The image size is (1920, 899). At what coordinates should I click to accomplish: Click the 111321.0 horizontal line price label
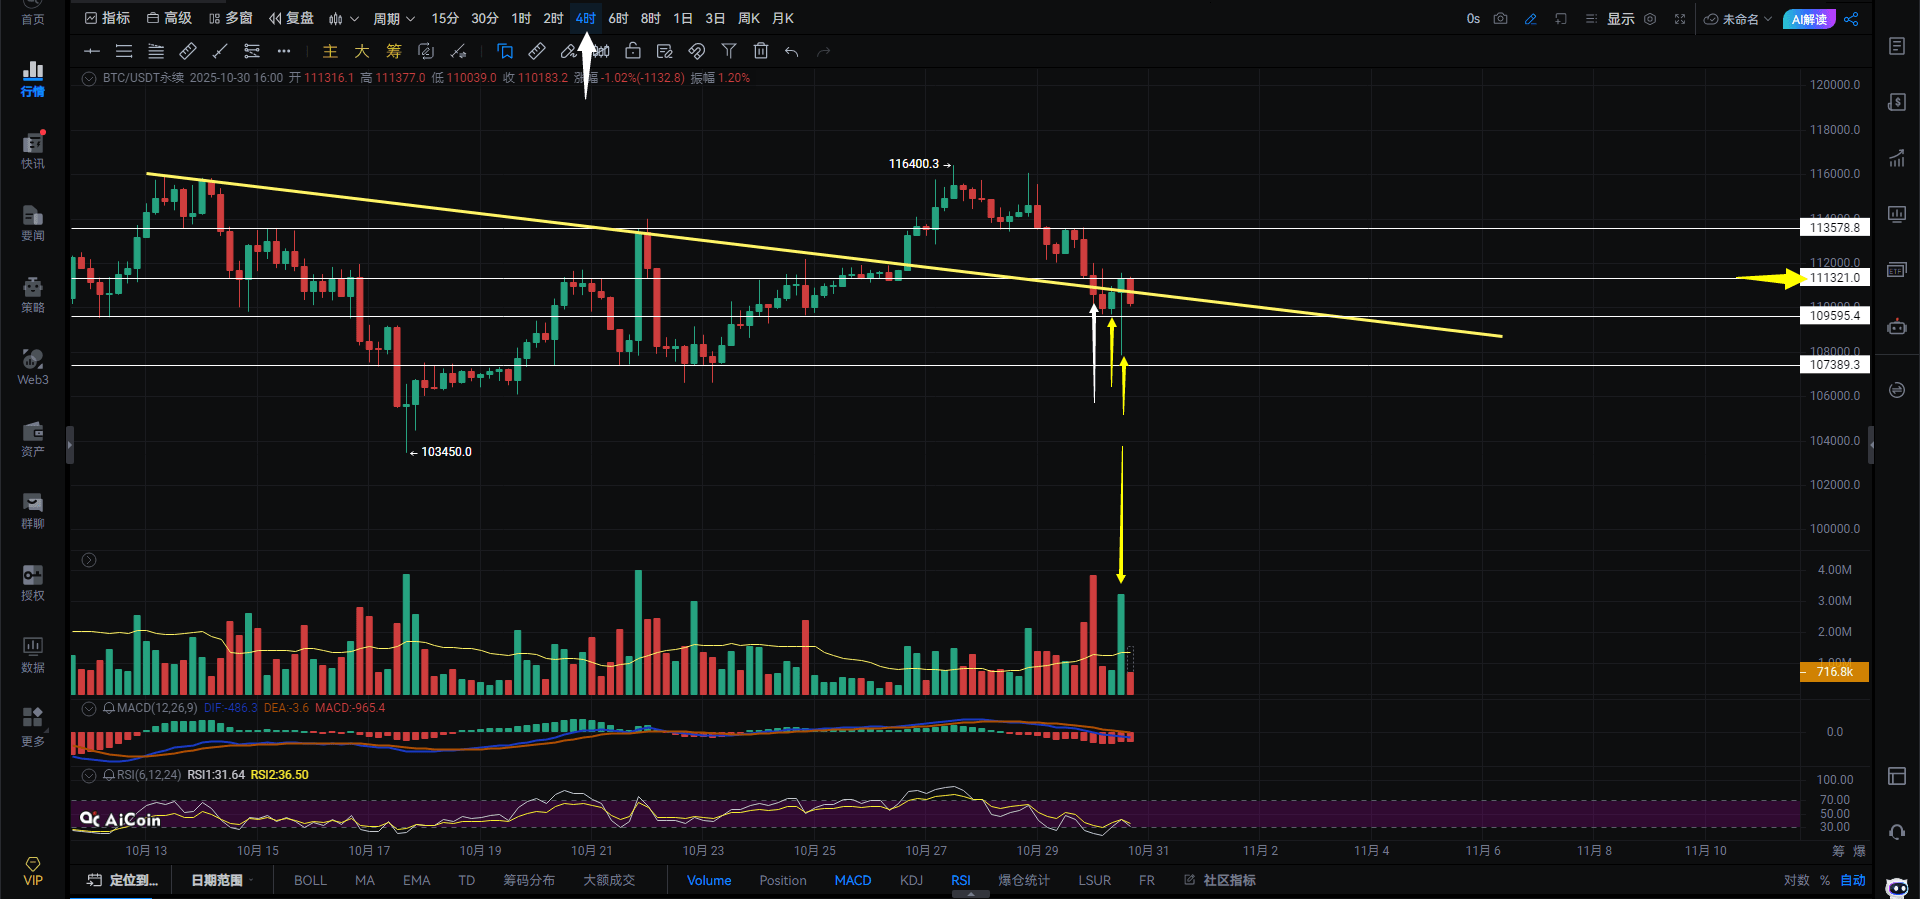click(x=1835, y=278)
